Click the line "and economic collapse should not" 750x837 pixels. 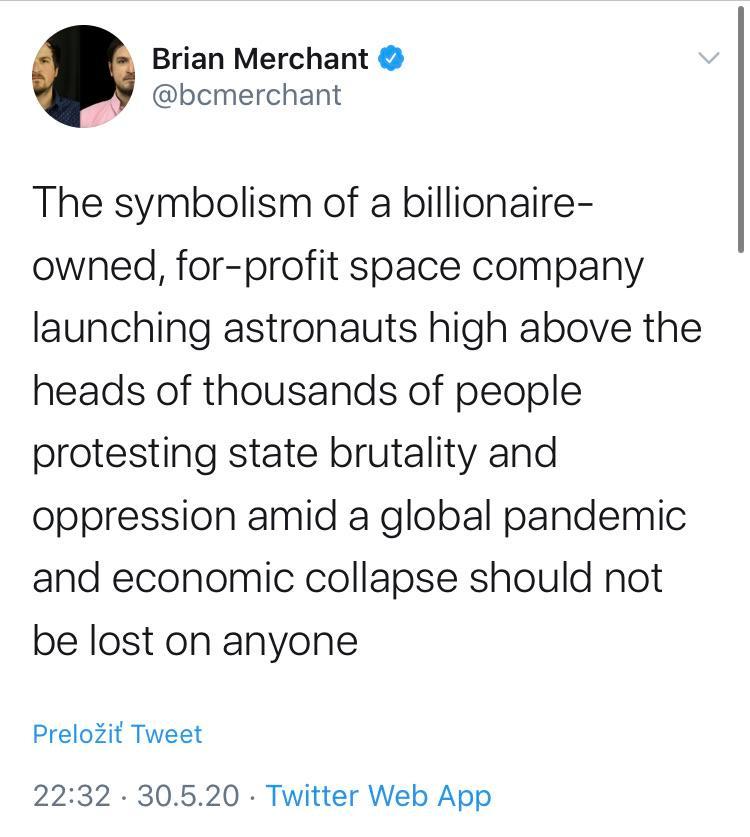click(x=348, y=578)
